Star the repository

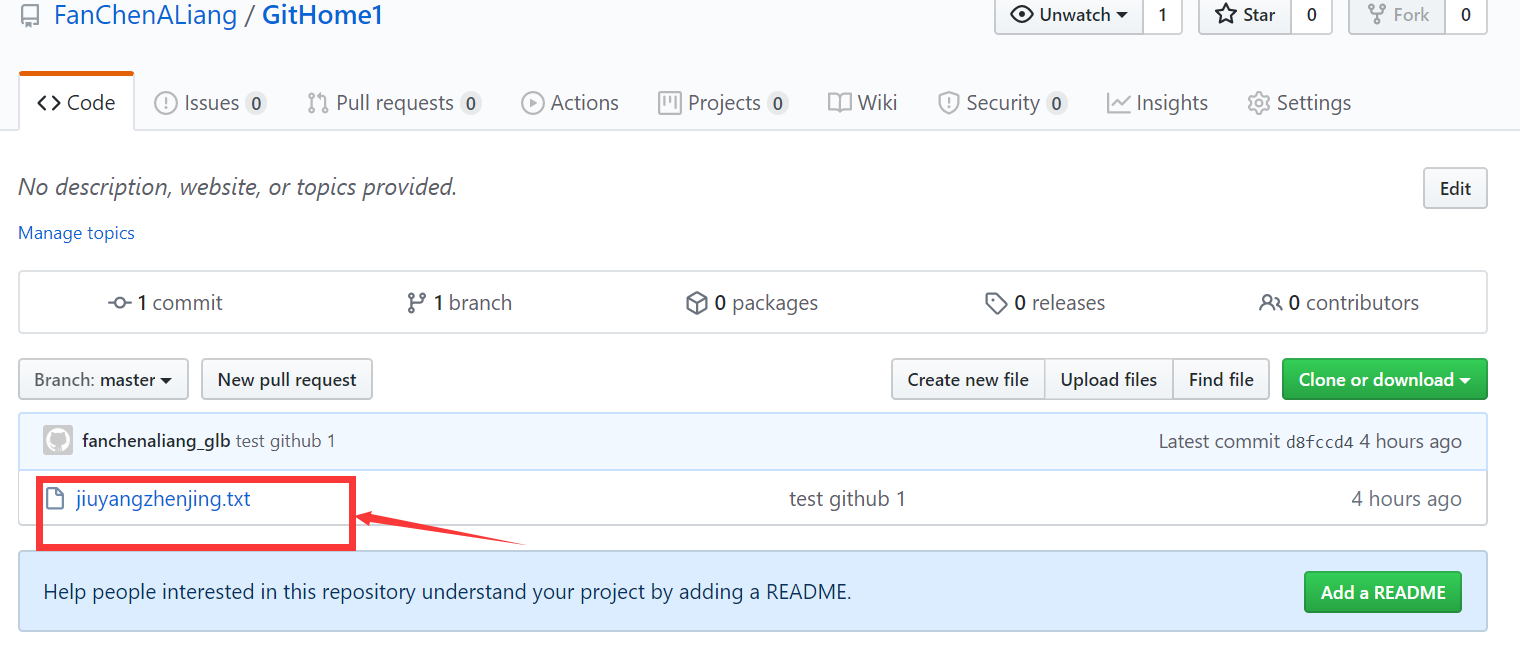coord(1245,15)
